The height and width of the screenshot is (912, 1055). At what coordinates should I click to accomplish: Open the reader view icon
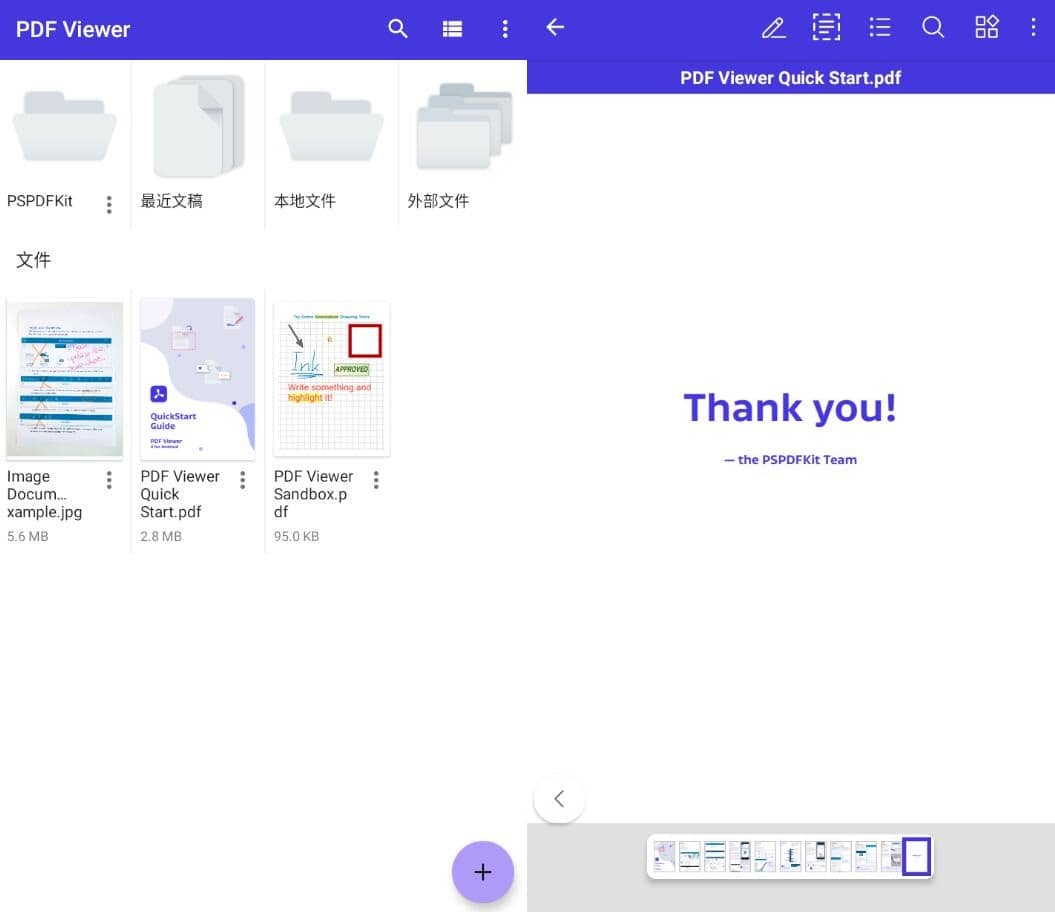pyautogui.click(x=826, y=28)
